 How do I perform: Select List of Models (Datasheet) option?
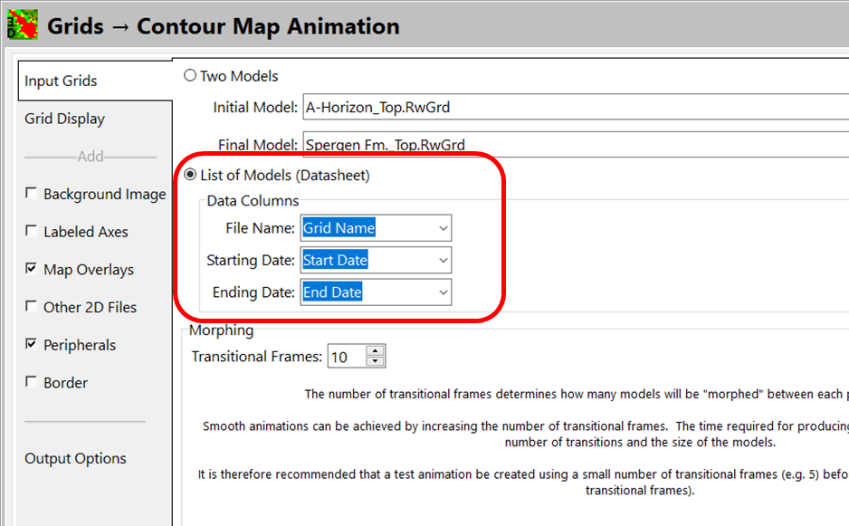(191, 175)
